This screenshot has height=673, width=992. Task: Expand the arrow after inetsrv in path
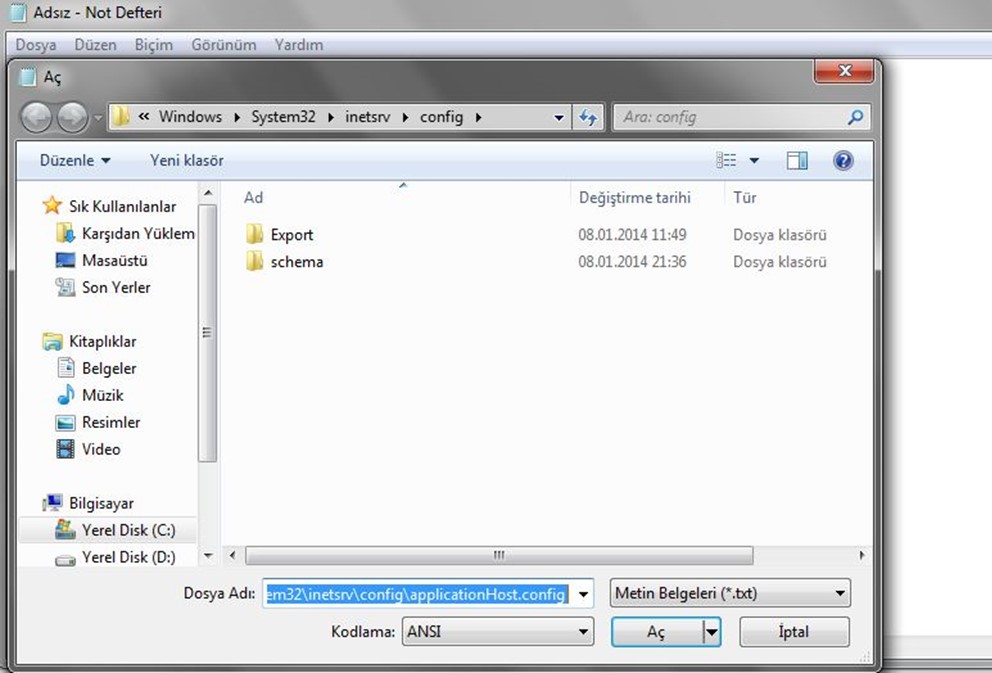[x=406, y=117]
